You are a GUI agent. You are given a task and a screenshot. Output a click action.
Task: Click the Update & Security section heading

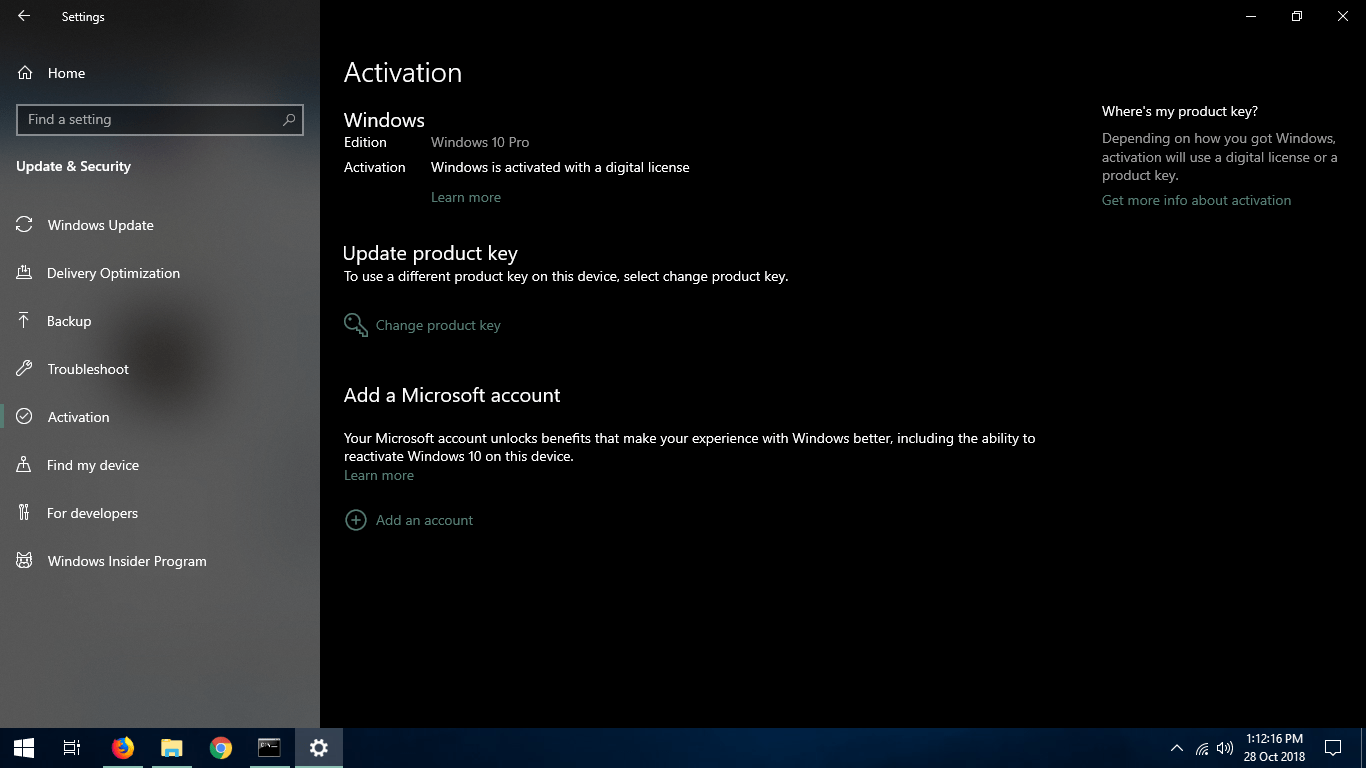pyautogui.click(x=73, y=166)
